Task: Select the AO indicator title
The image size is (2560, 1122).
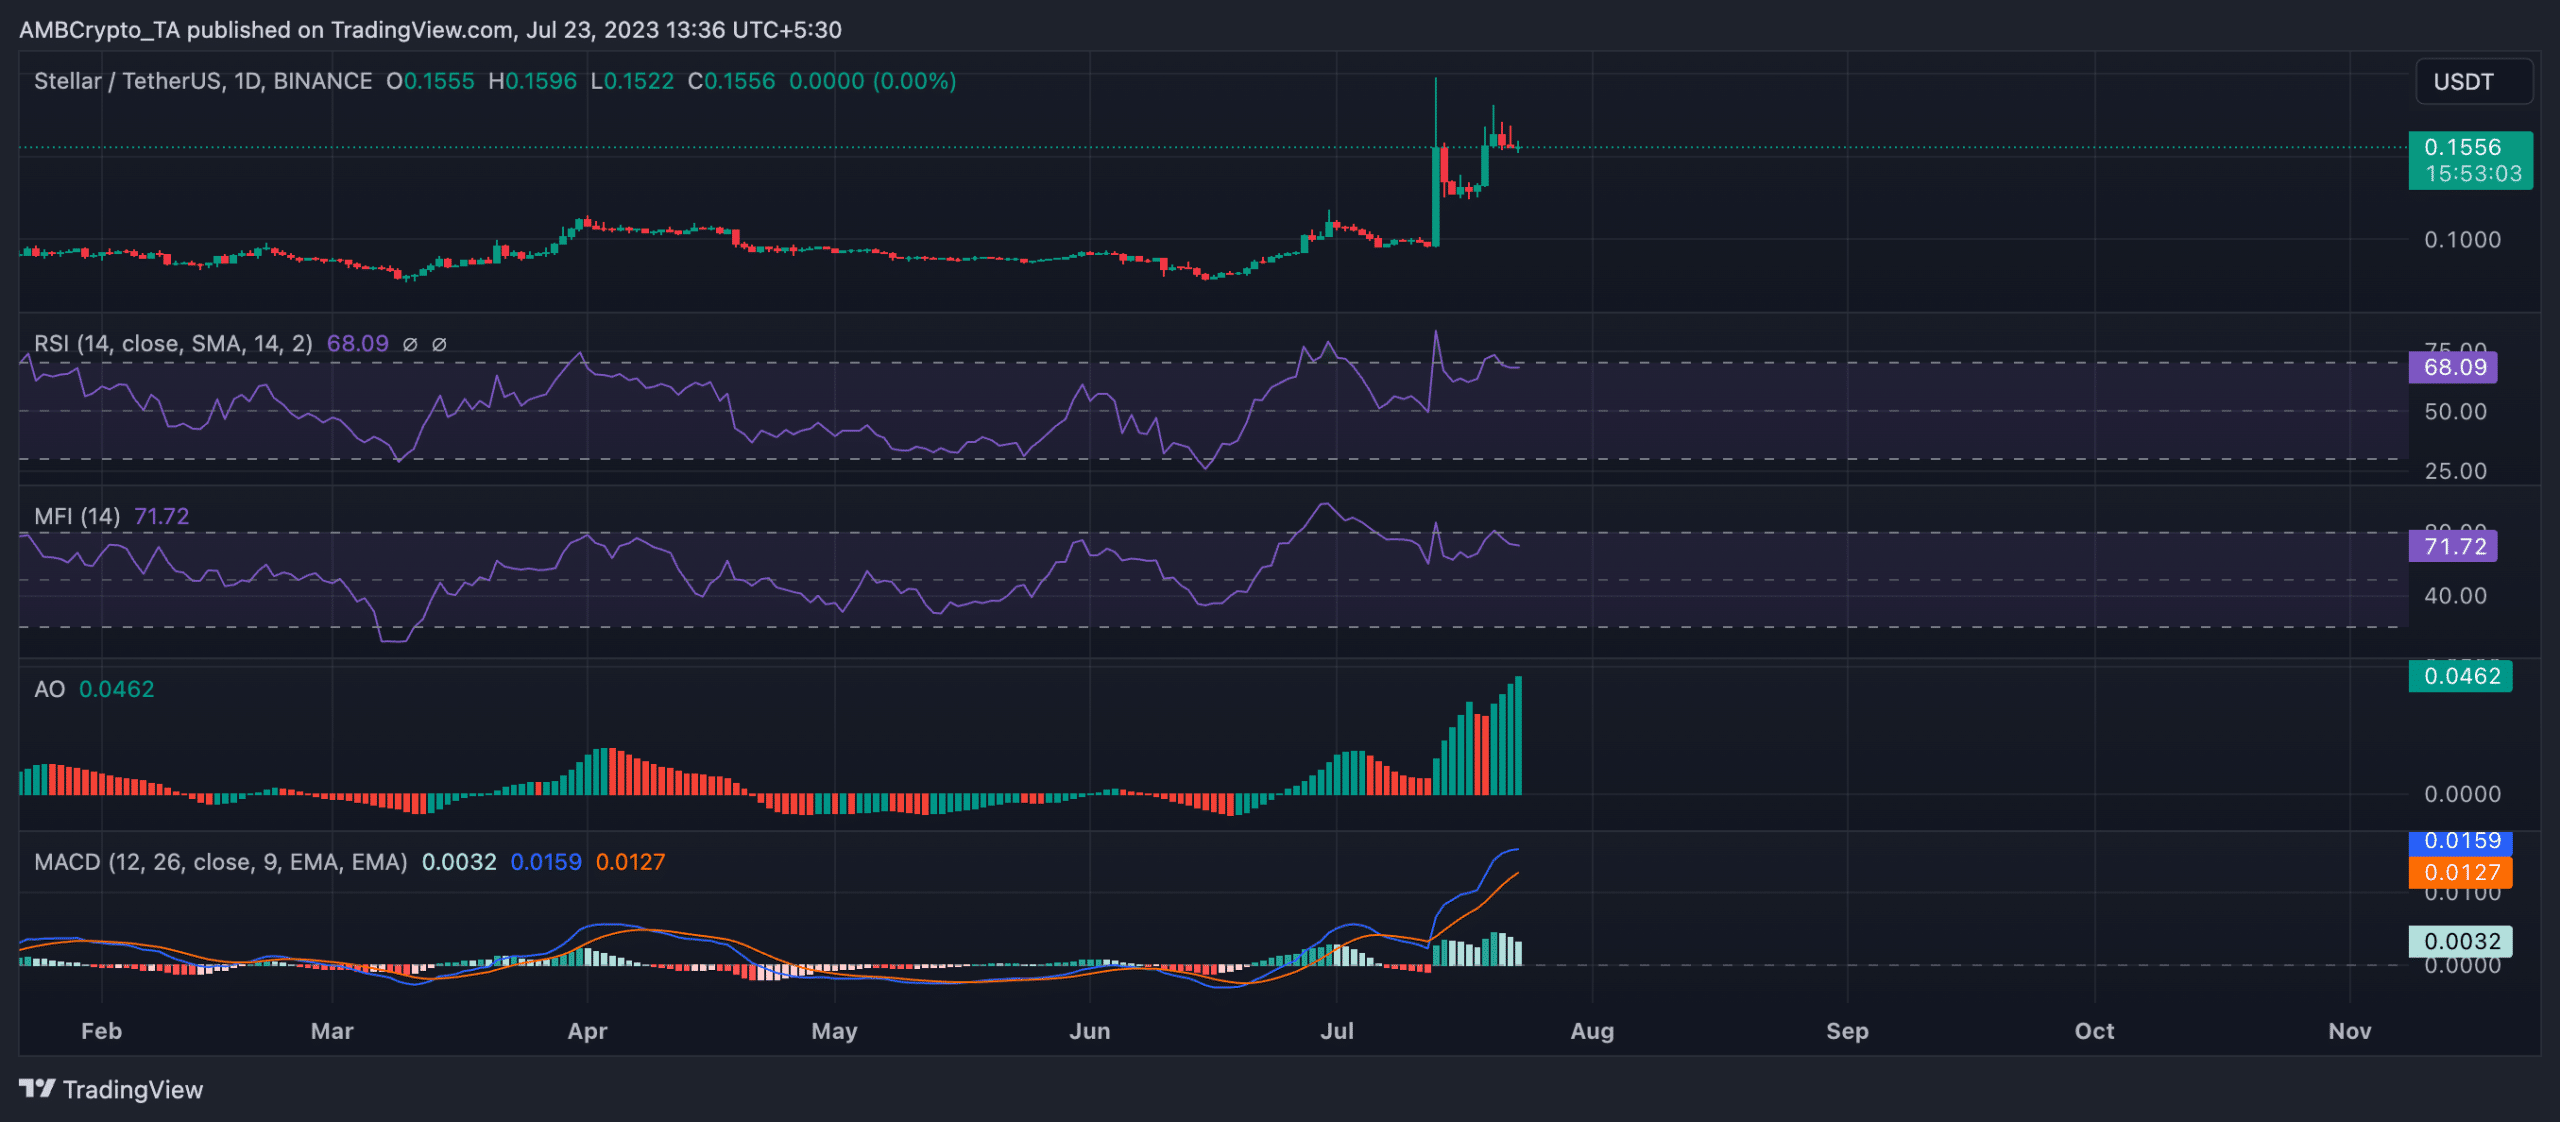Action: 49,689
